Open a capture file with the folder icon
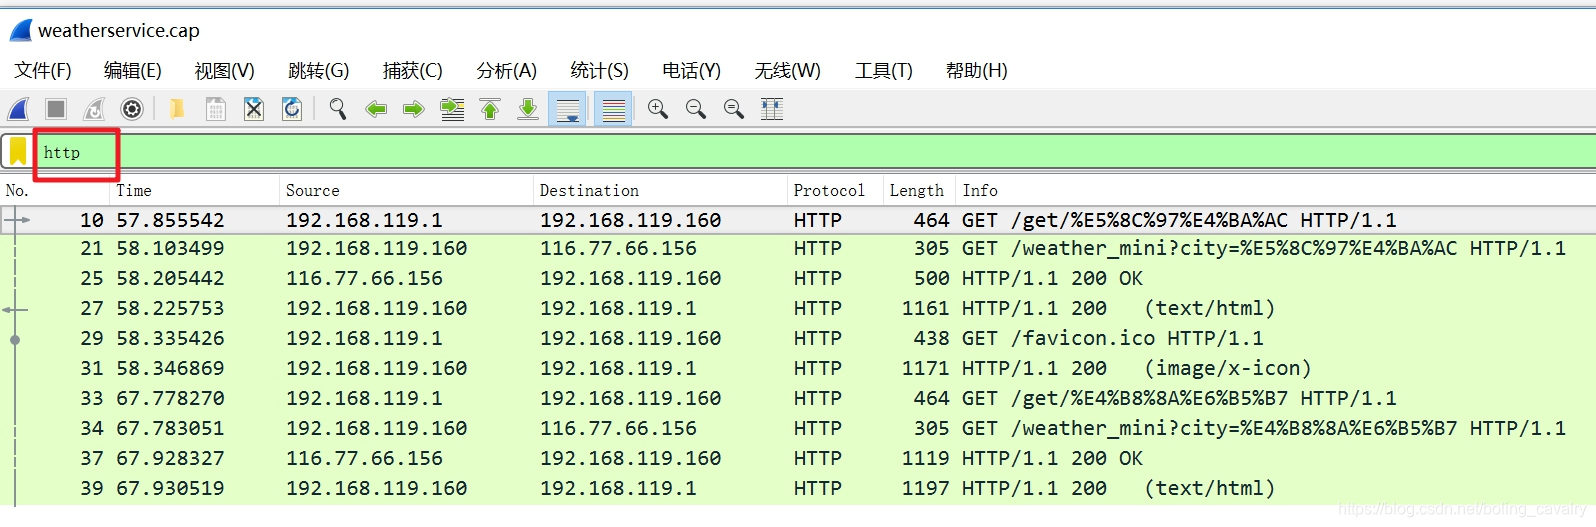Screen dimensions: 1596x527 [177, 109]
